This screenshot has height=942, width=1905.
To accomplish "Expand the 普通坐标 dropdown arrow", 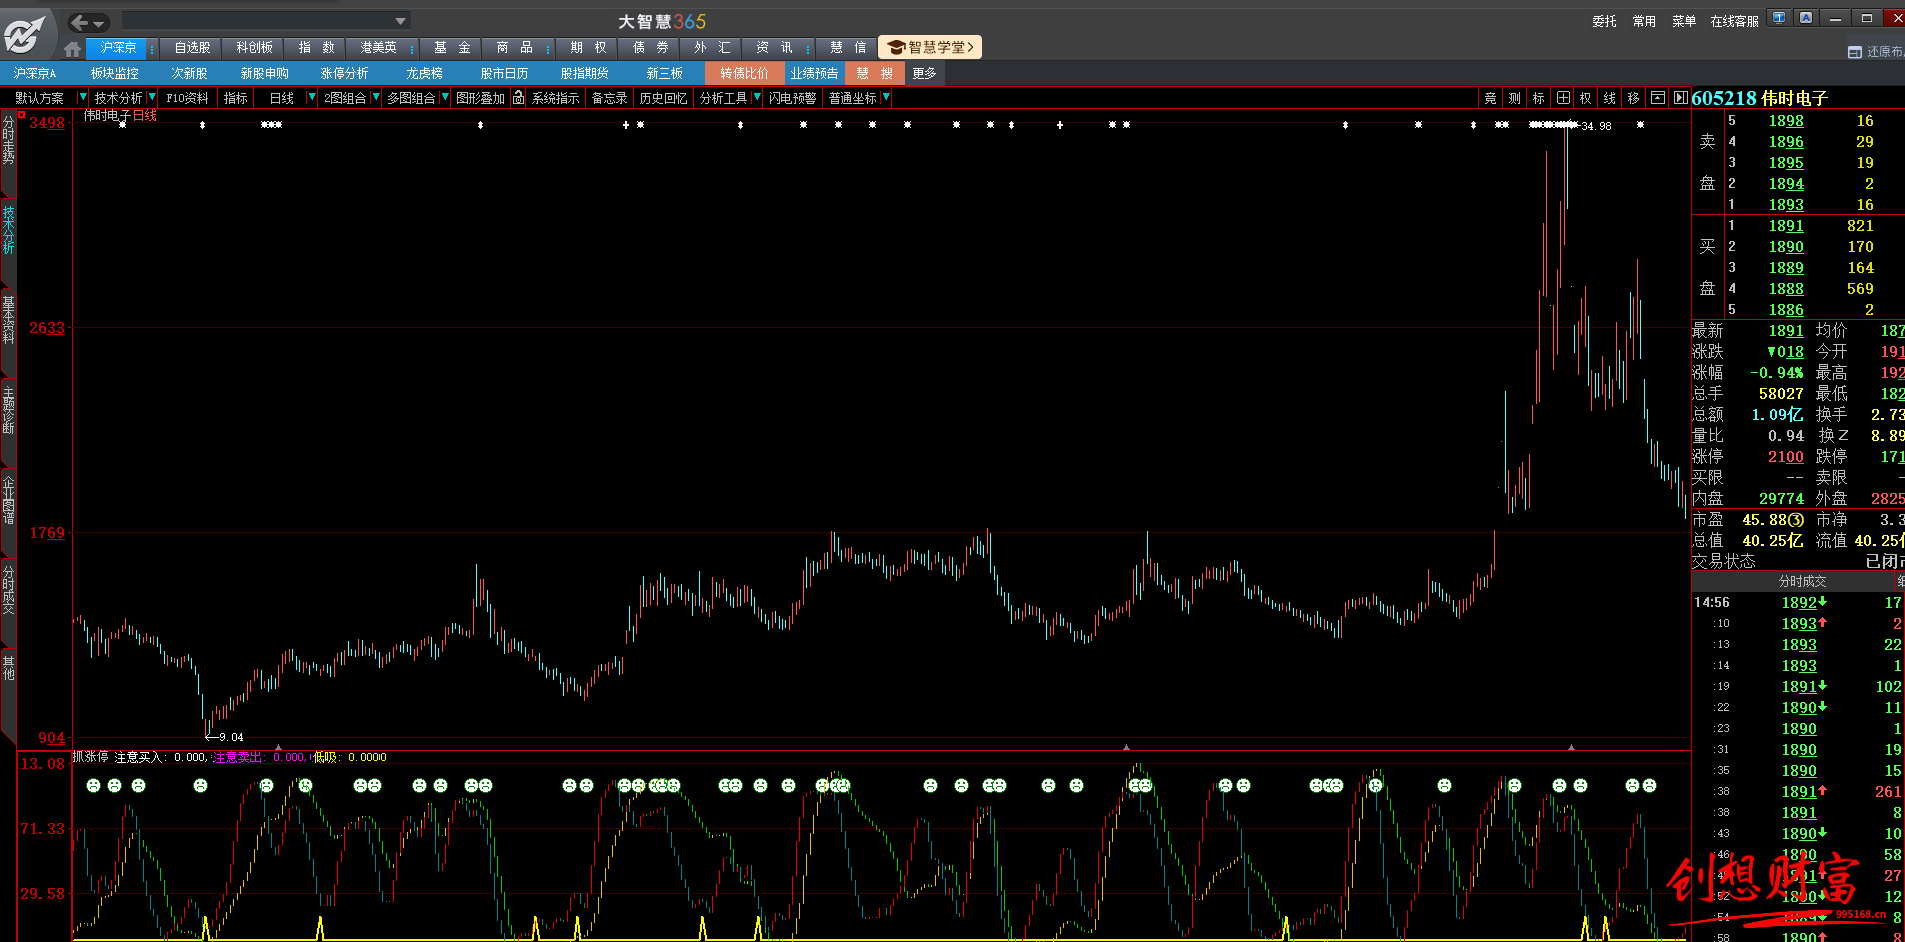I will [x=886, y=97].
